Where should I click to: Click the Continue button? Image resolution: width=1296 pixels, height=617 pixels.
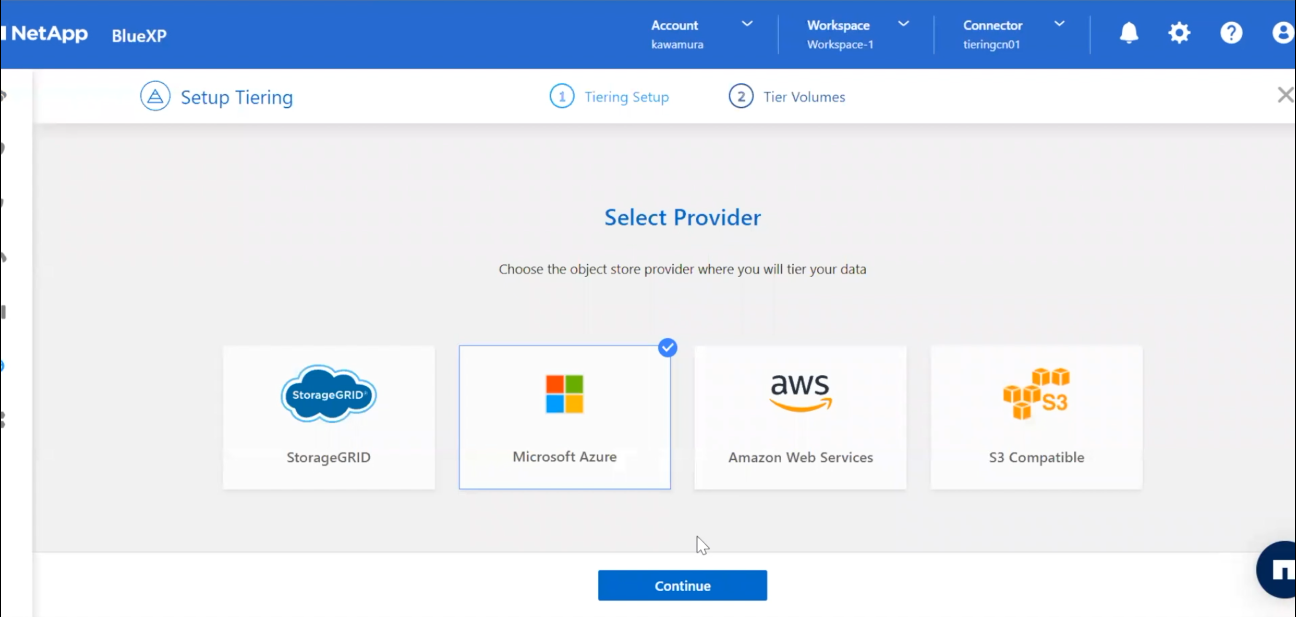point(683,586)
